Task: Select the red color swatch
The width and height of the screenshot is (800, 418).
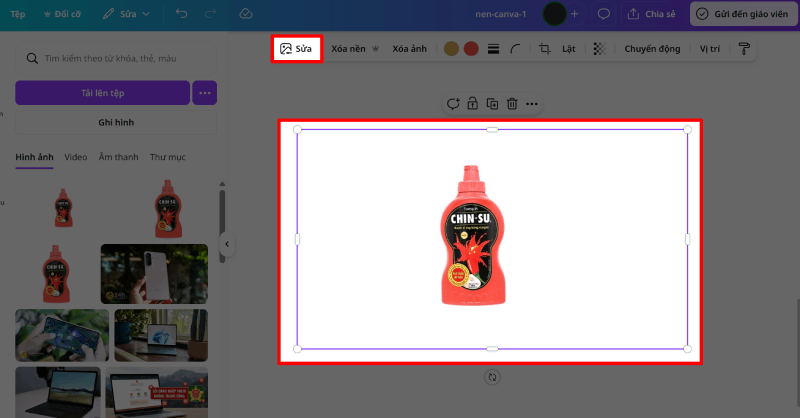Action: coord(471,48)
